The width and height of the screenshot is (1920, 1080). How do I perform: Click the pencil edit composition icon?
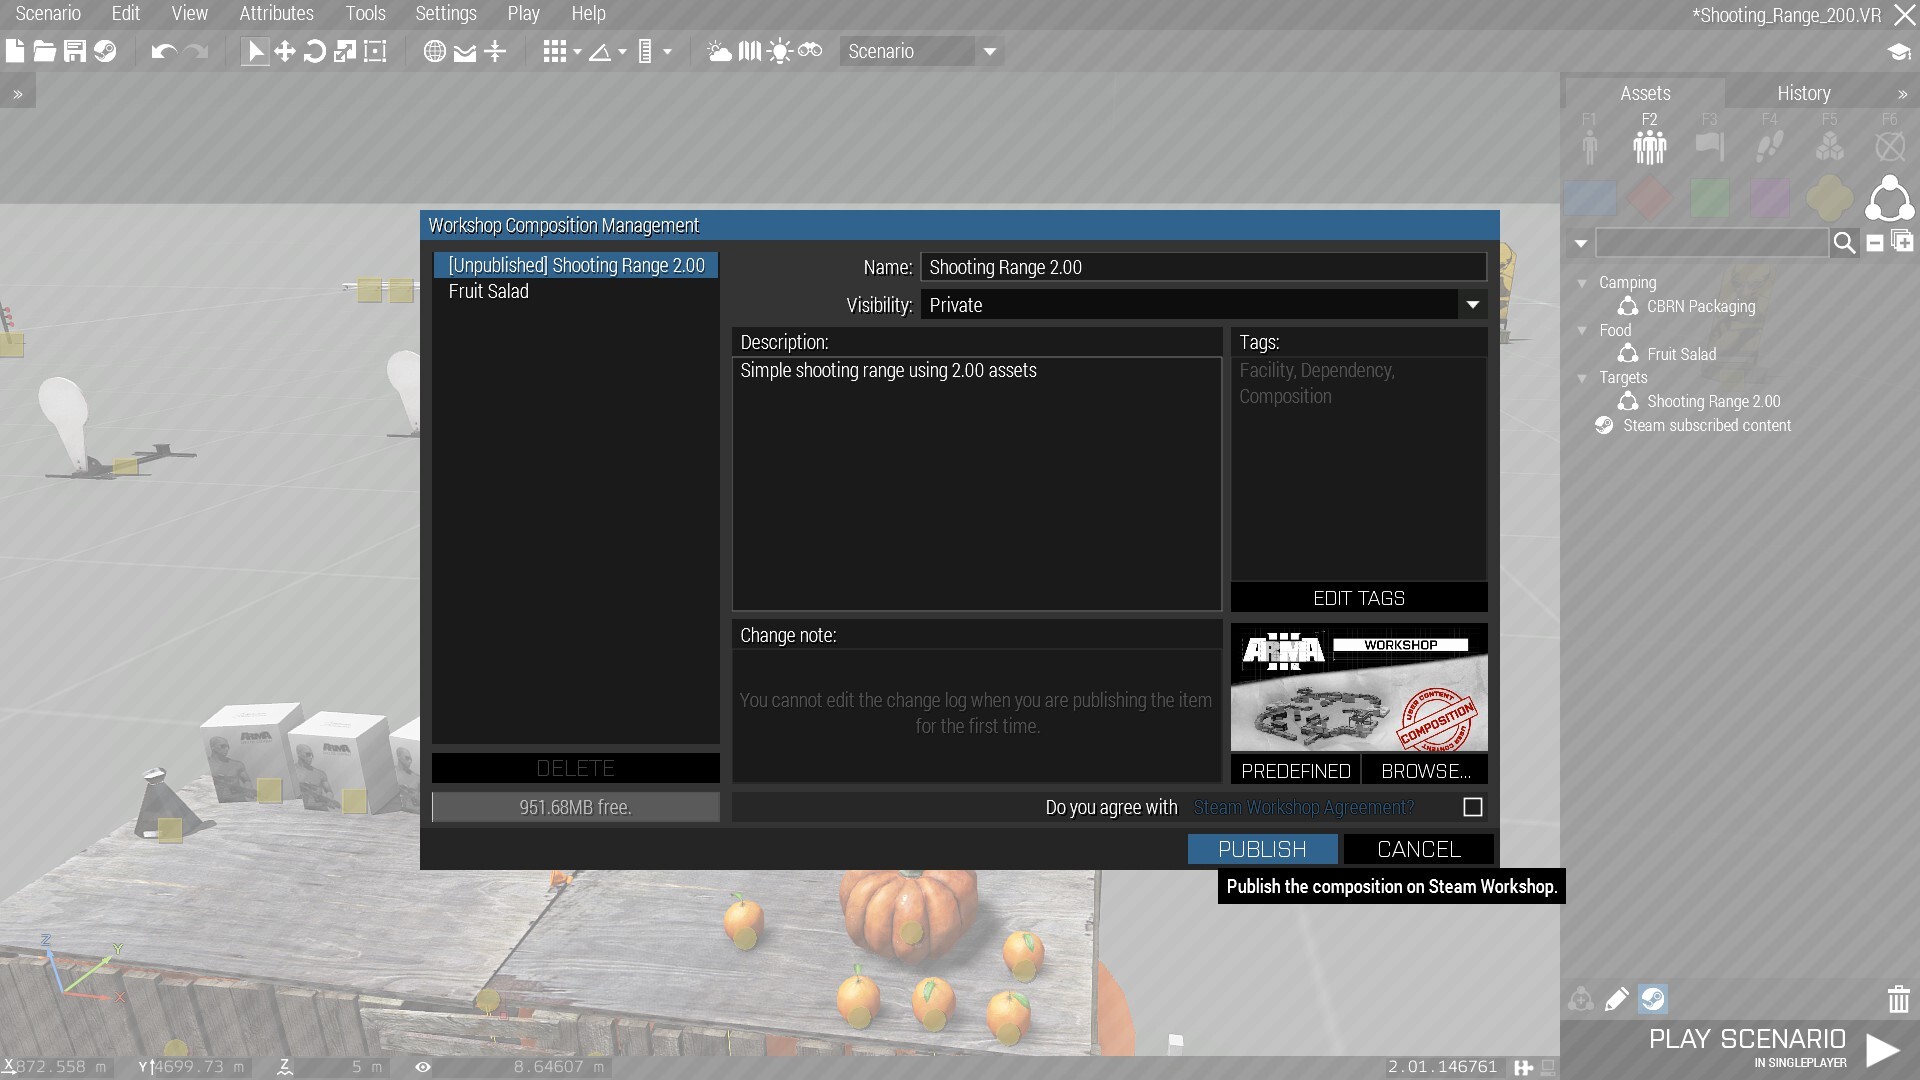pos(1616,999)
